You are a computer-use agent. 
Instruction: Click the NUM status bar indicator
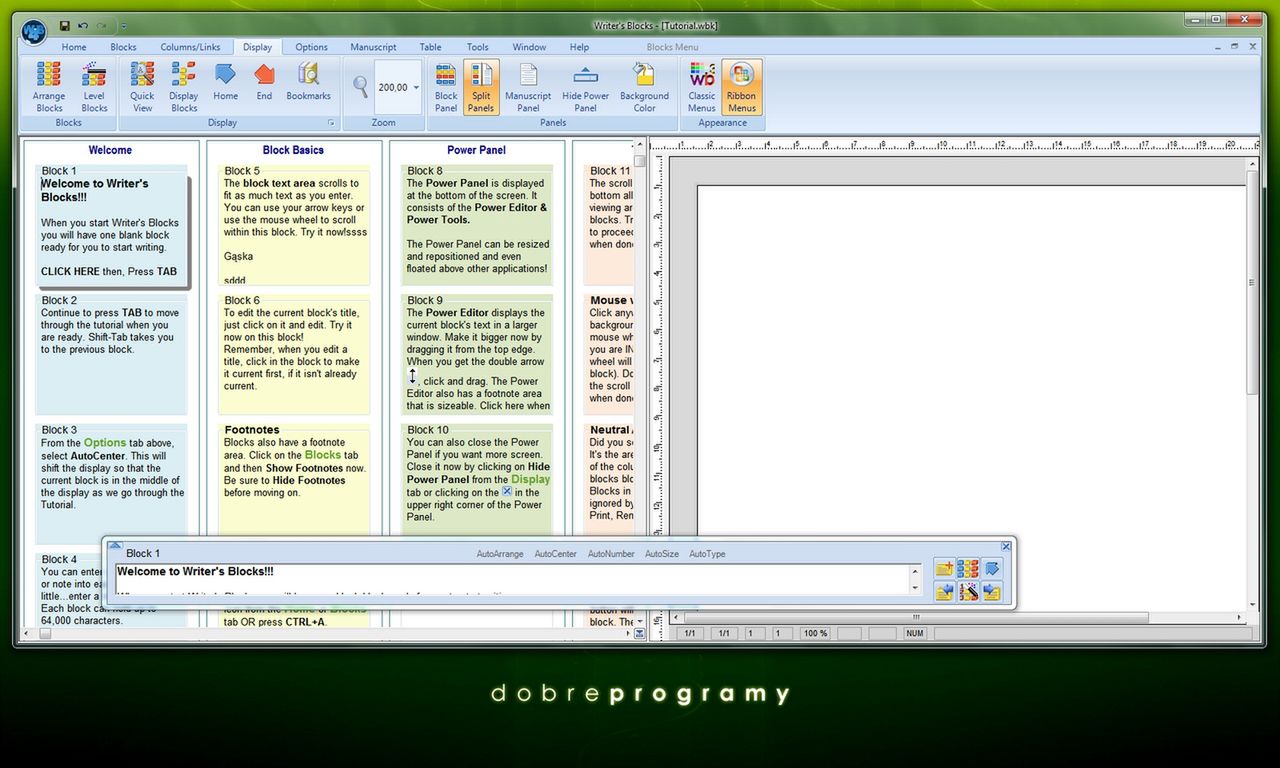915,634
